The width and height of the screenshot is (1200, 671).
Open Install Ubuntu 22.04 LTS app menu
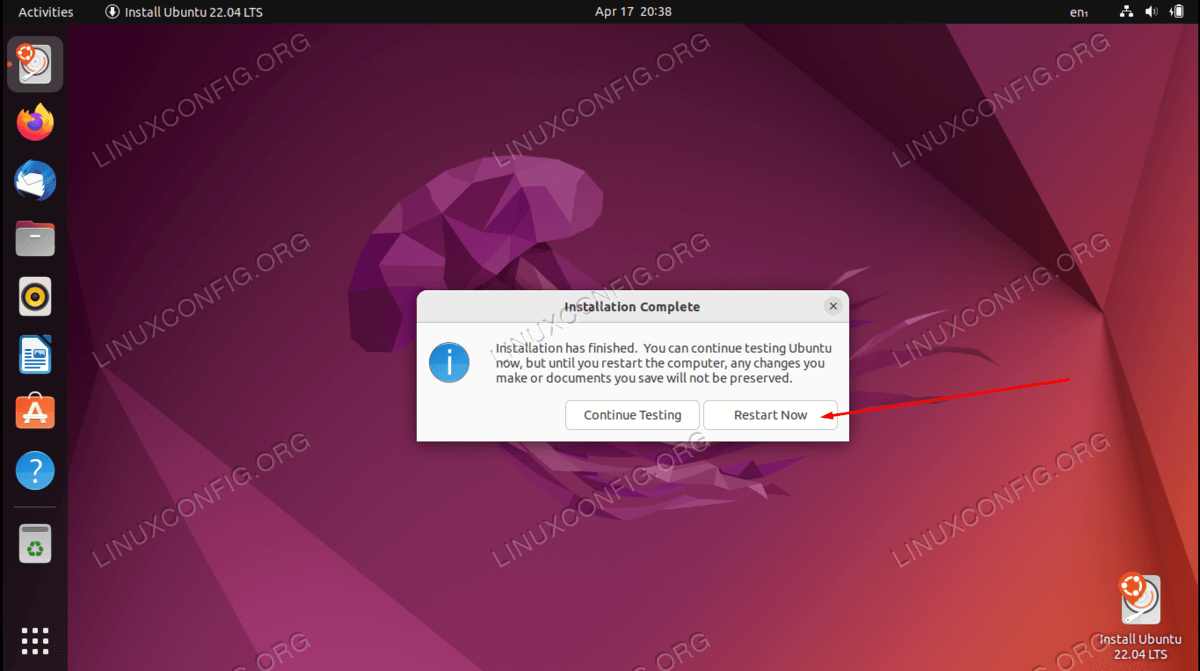coord(184,12)
